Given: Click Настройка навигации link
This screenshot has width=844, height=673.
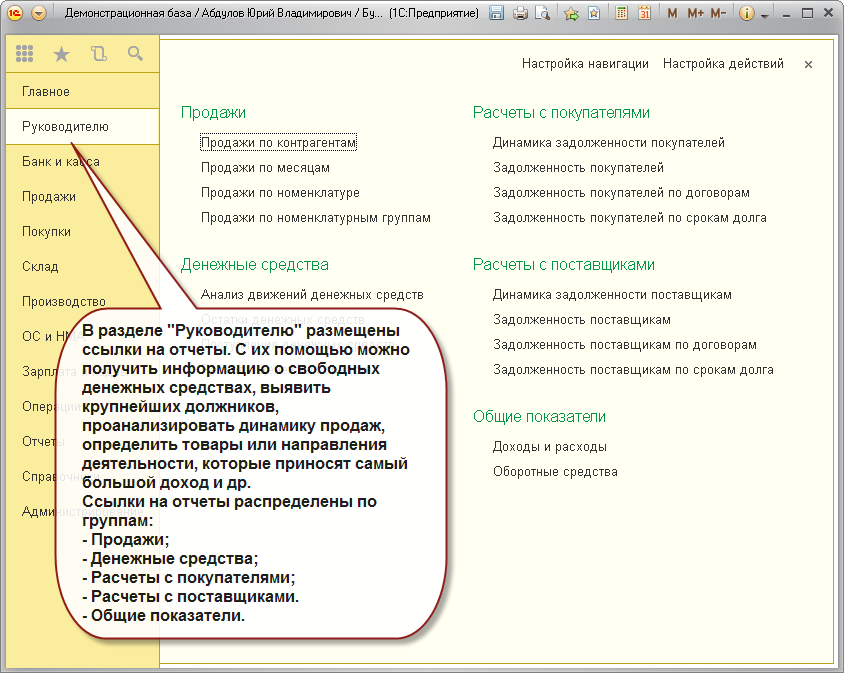Looking at the screenshot, I should [x=585, y=64].
